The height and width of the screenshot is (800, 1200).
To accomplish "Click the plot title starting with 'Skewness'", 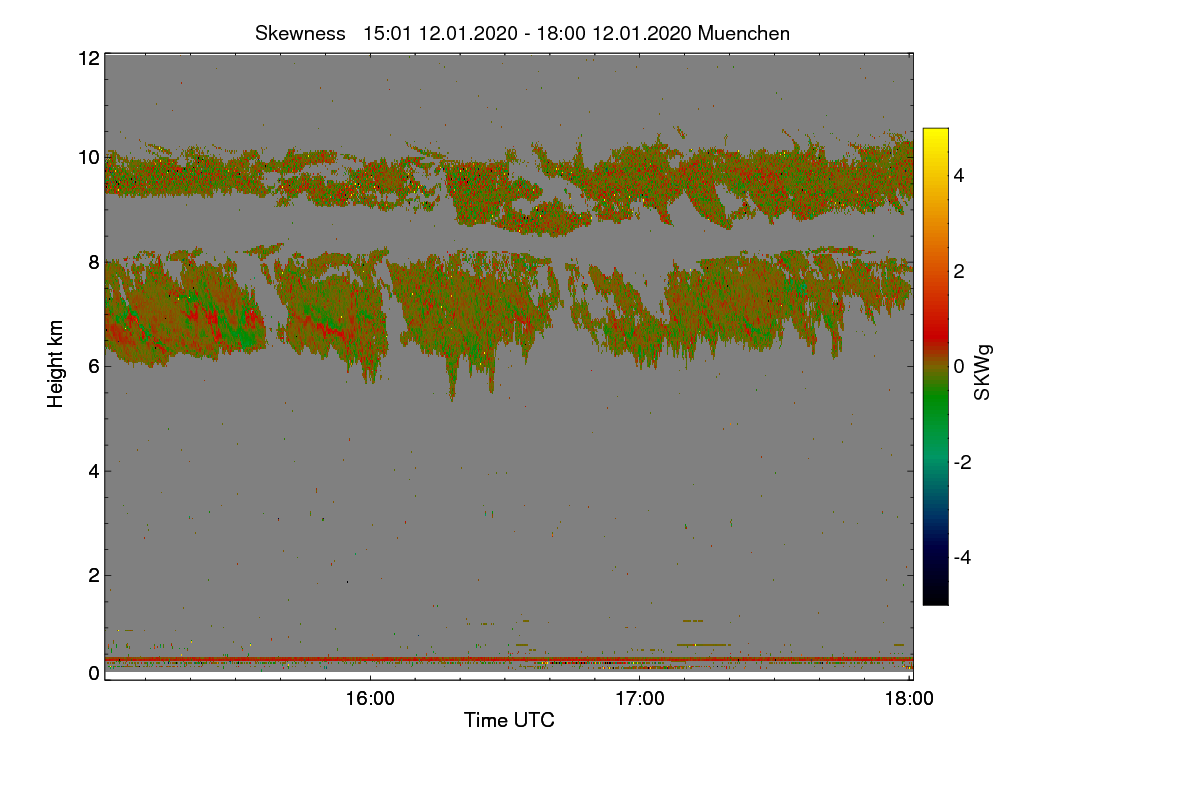I will tap(522, 33).
